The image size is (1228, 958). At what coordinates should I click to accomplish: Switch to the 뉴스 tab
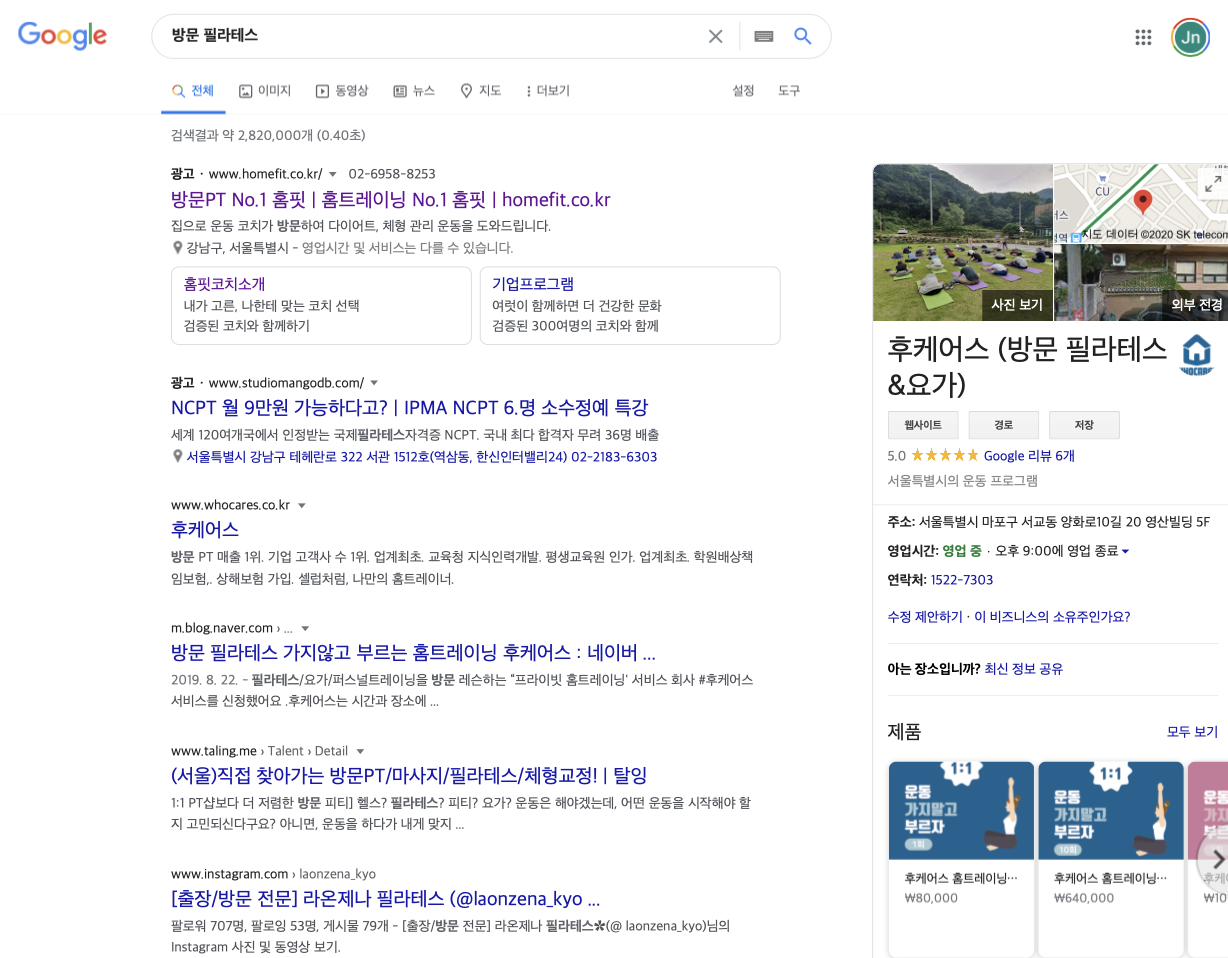[x=413, y=90]
